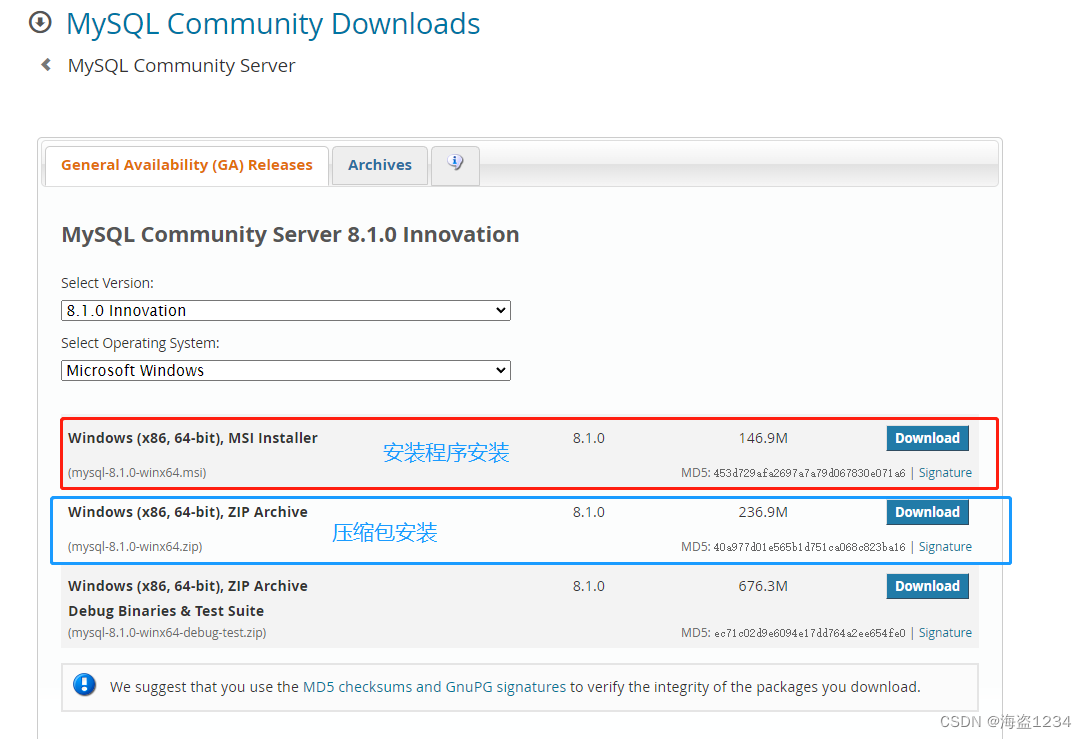Click the blue exclamation info icon
1087x739 pixels.
[x=85, y=685]
